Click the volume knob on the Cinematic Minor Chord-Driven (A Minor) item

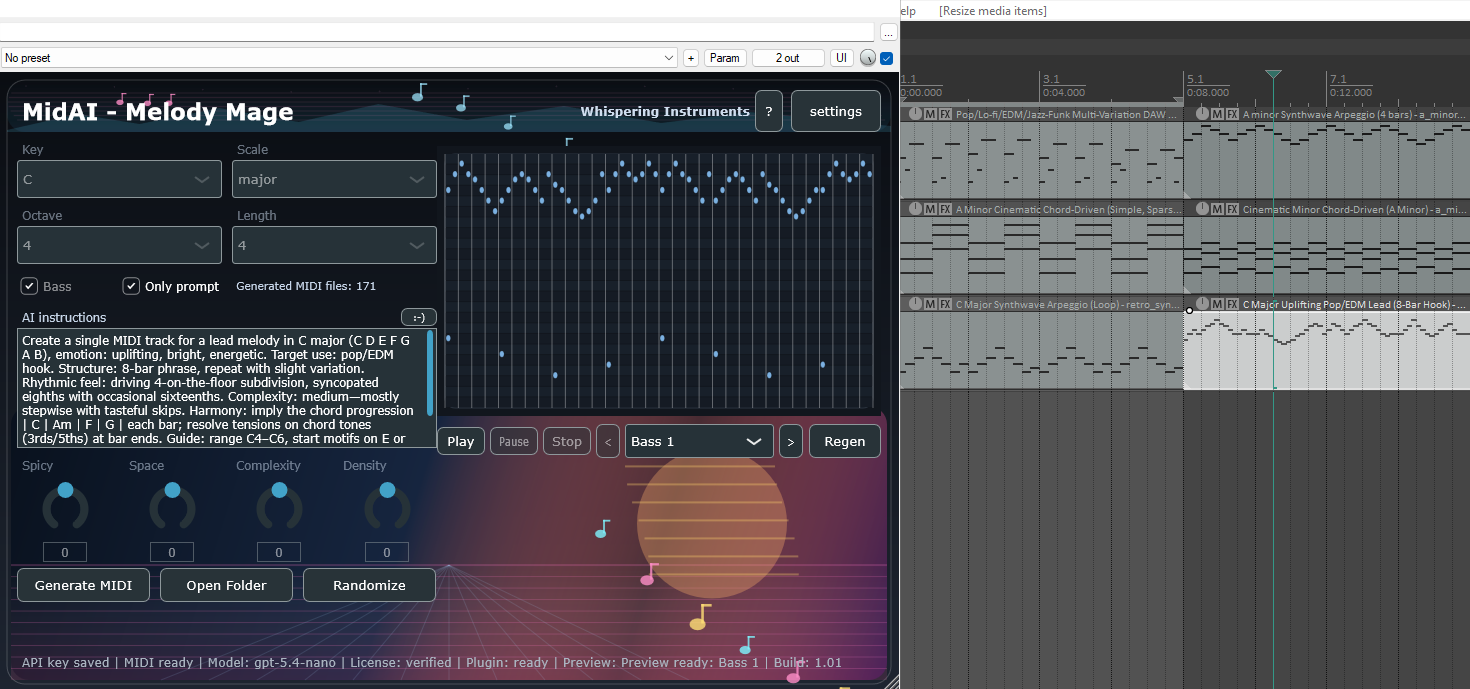tap(1201, 209)
